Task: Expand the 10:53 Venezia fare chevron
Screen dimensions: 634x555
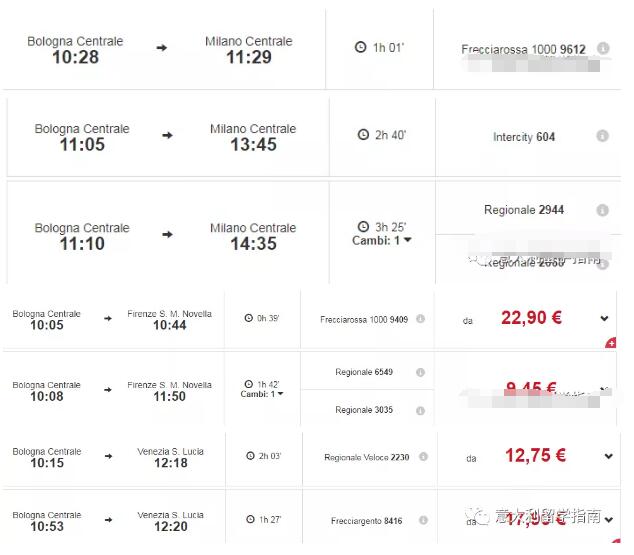Action: point(609,520)
